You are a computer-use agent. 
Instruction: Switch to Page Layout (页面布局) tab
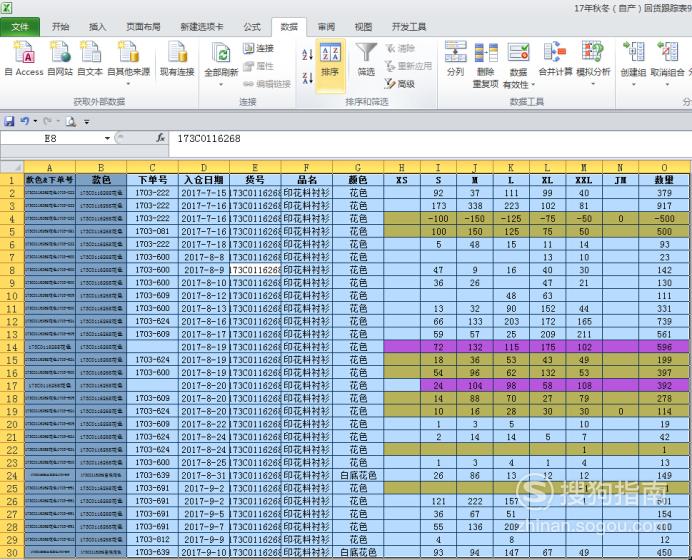click(143, 27)
